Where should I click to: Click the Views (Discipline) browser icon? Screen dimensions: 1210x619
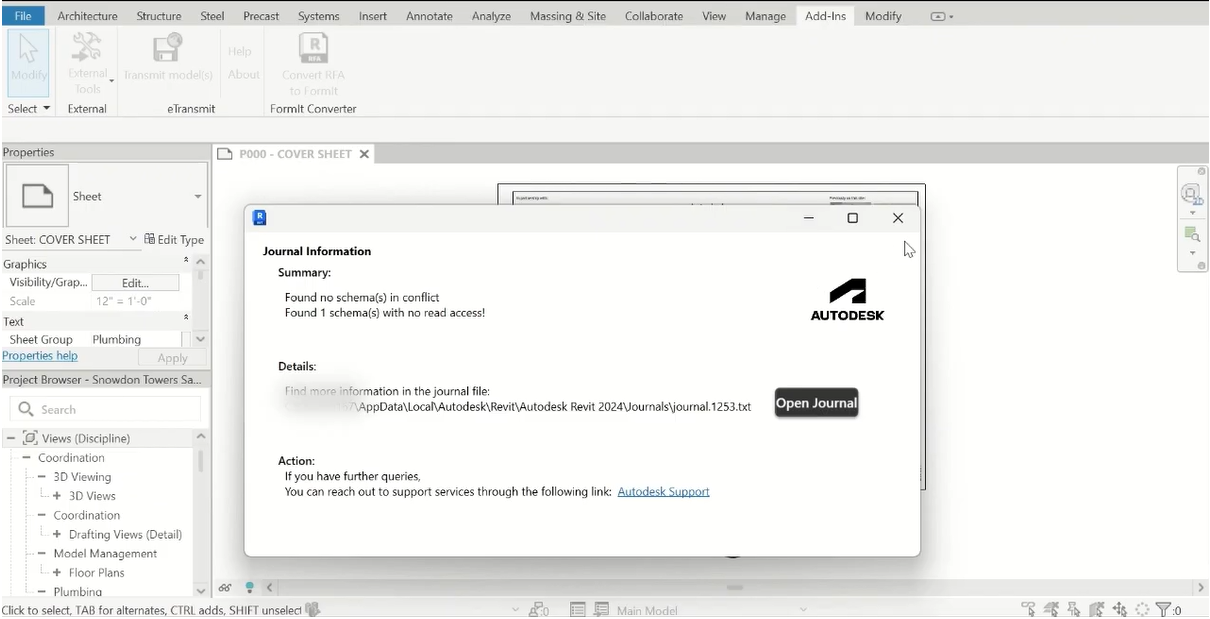click(x=30, y=438)
